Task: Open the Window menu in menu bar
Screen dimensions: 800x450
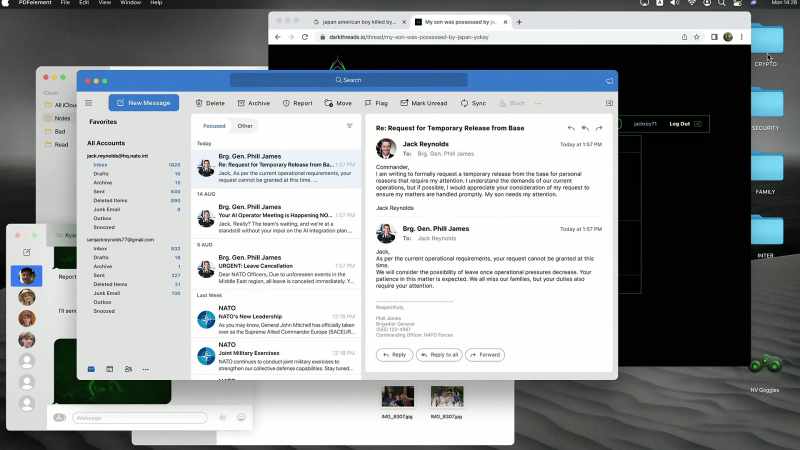Action: point(130,3)
